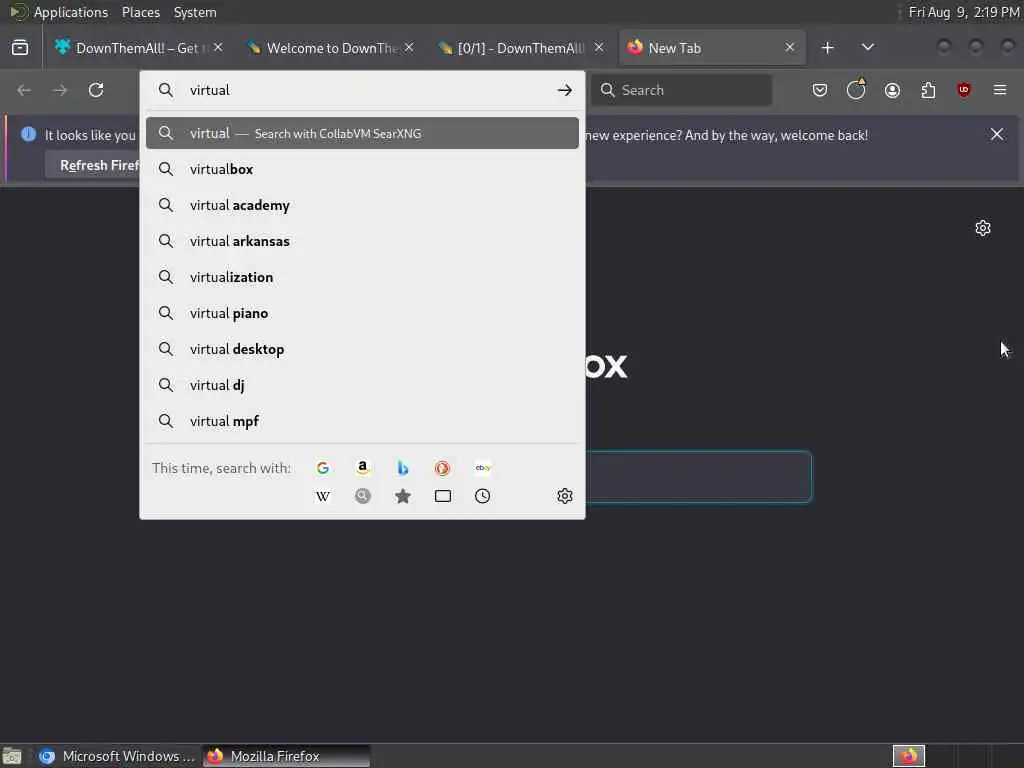Image resolution: width=1024 pixels, height=768 pixels.
Task: Click the new tab page search field
Action: (x=697, y=477)
